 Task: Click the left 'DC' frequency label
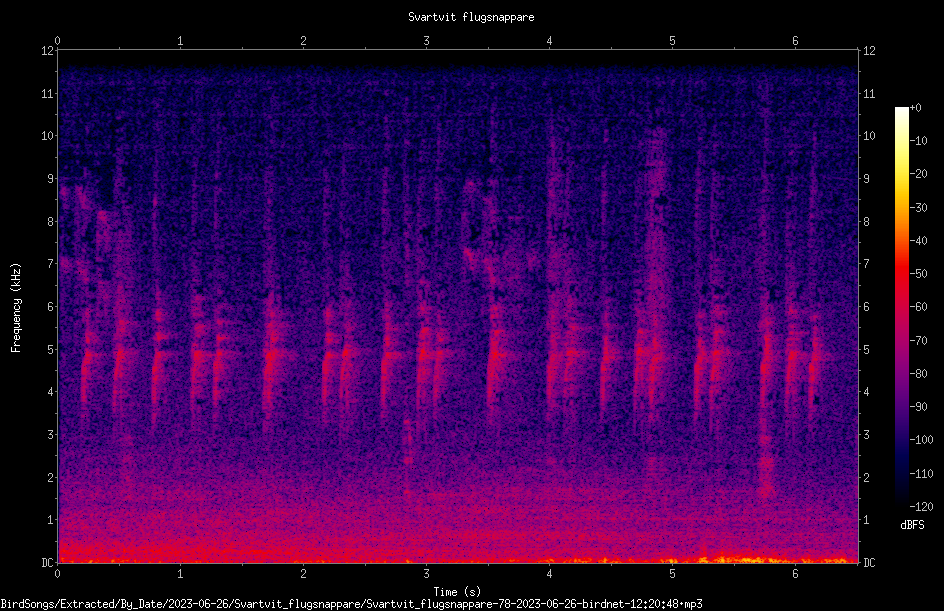coord(47,562)
